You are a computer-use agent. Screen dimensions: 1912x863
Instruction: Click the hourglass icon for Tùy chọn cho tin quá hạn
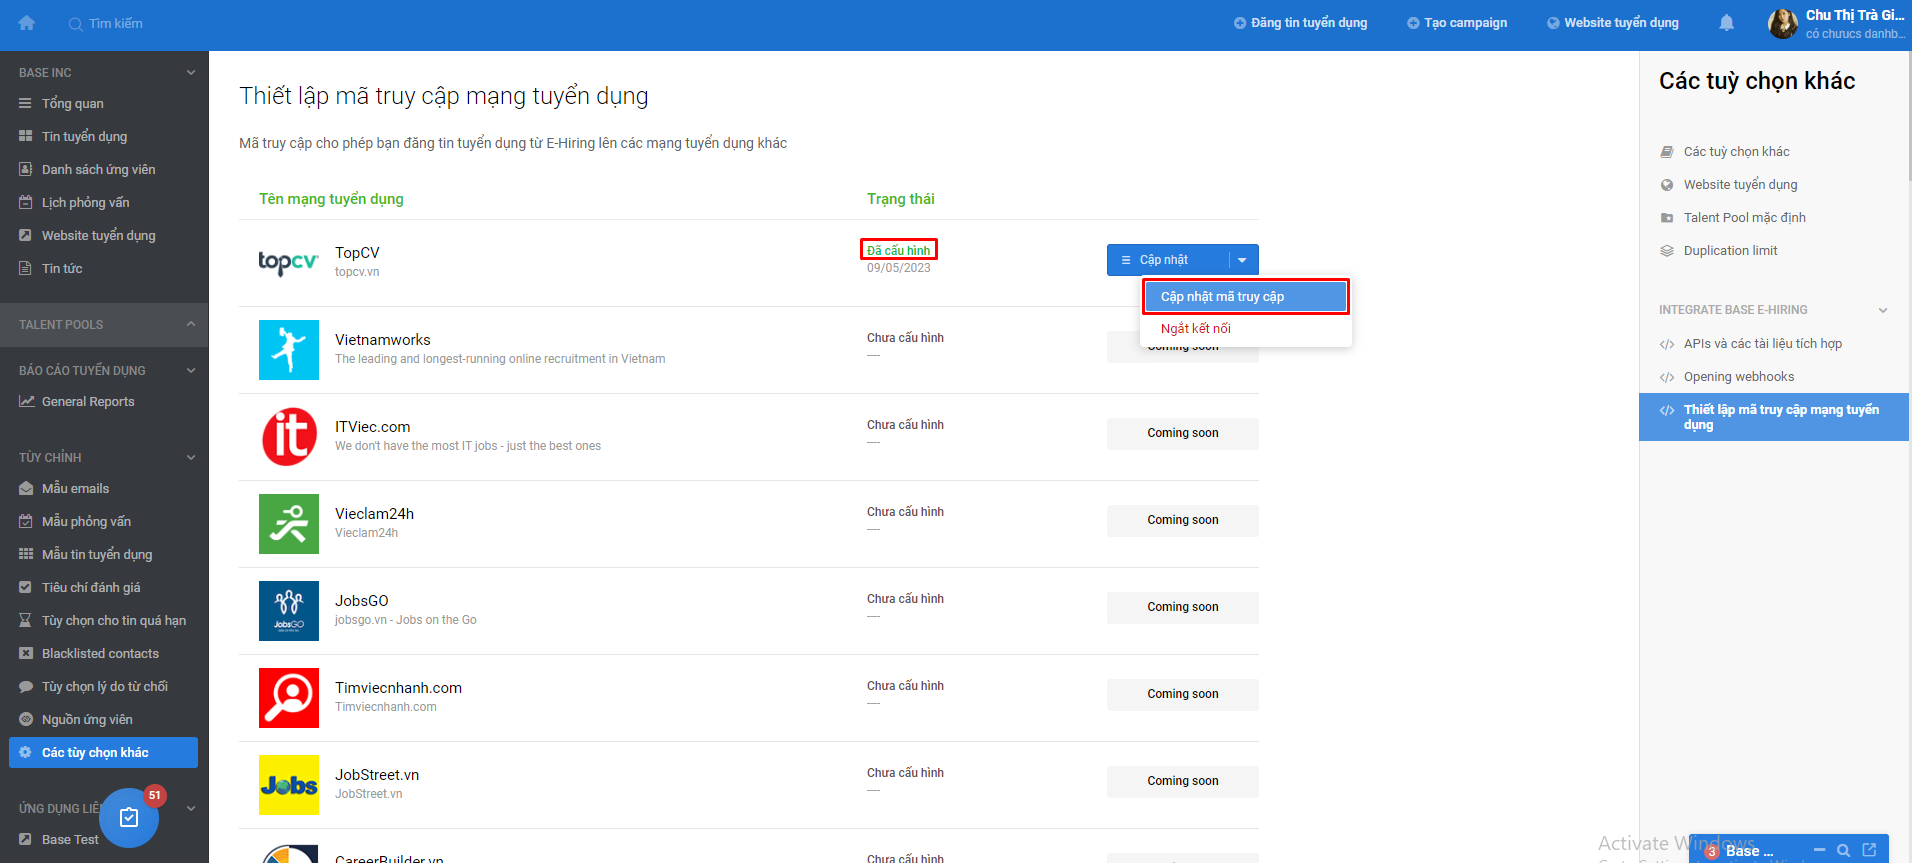pyautogui.click(x=26, y=620)
